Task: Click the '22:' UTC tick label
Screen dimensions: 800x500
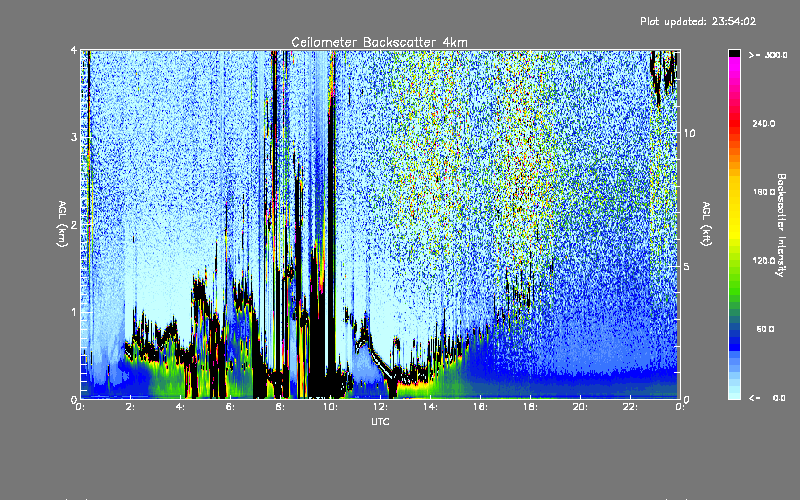Action: [630, 407]
